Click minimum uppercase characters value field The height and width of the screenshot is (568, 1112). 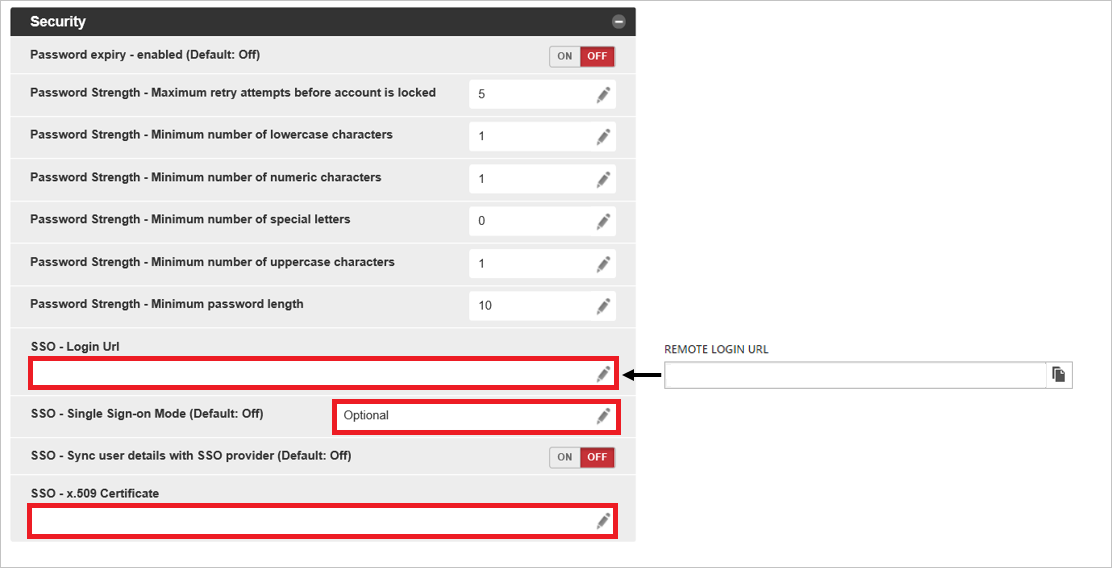(x=543, y=264)
